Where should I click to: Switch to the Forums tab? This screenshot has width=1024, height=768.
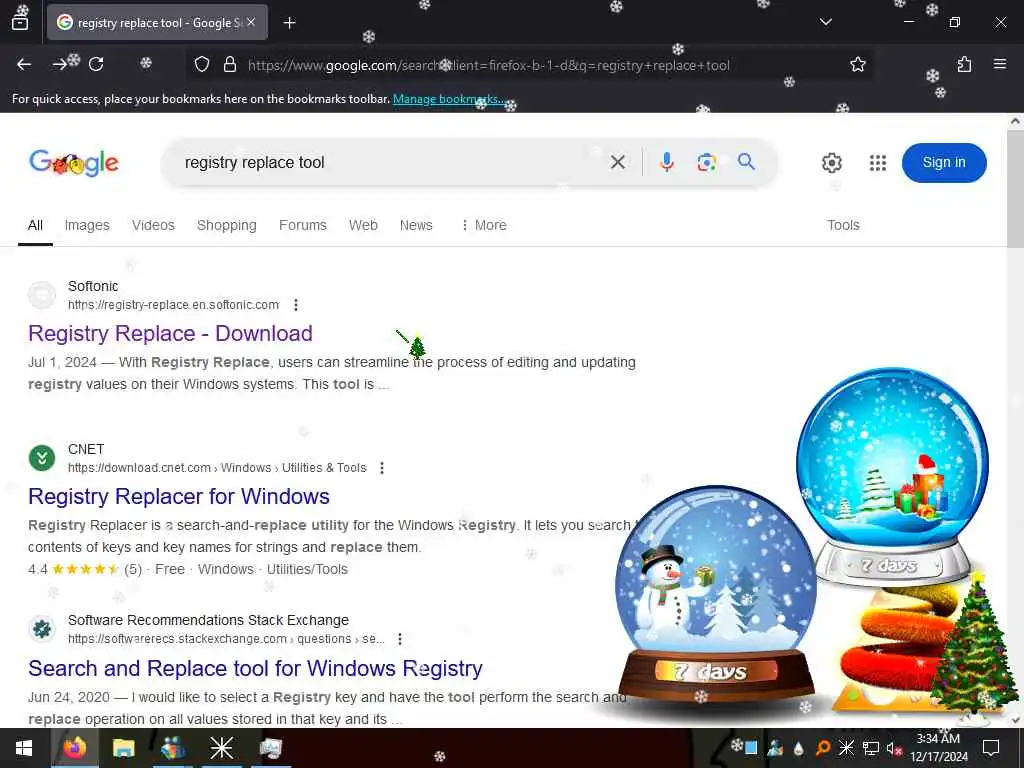click(302, 225)
